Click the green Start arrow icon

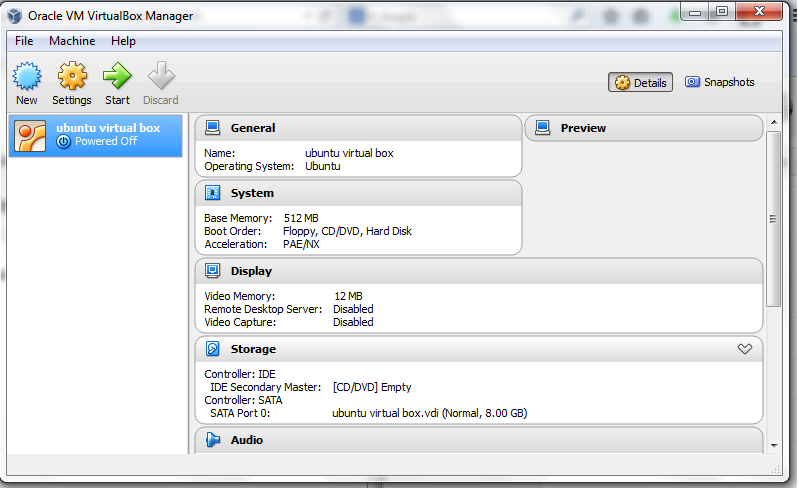[117, 76]
